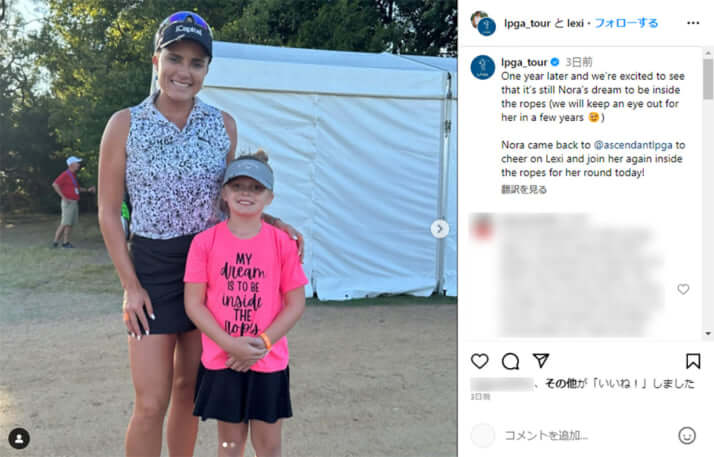Click the comments scrollbar down arrow
This screenshot has width=714, height=457.
click(x=708, y=334)
